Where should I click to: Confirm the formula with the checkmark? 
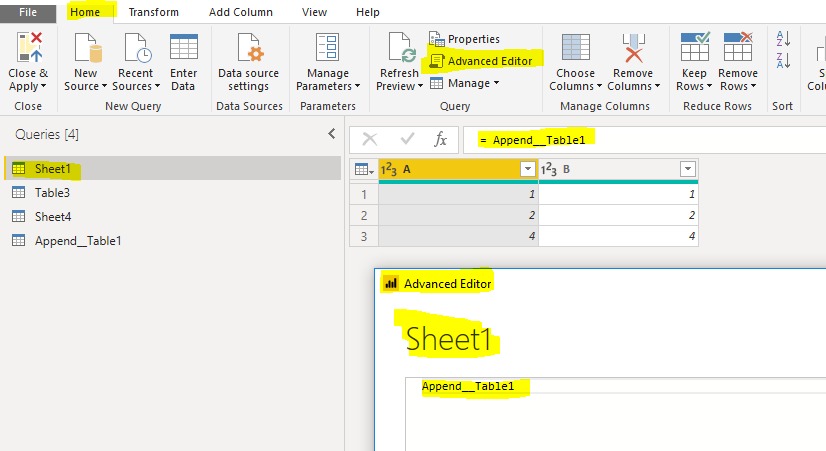pos(407,139)
